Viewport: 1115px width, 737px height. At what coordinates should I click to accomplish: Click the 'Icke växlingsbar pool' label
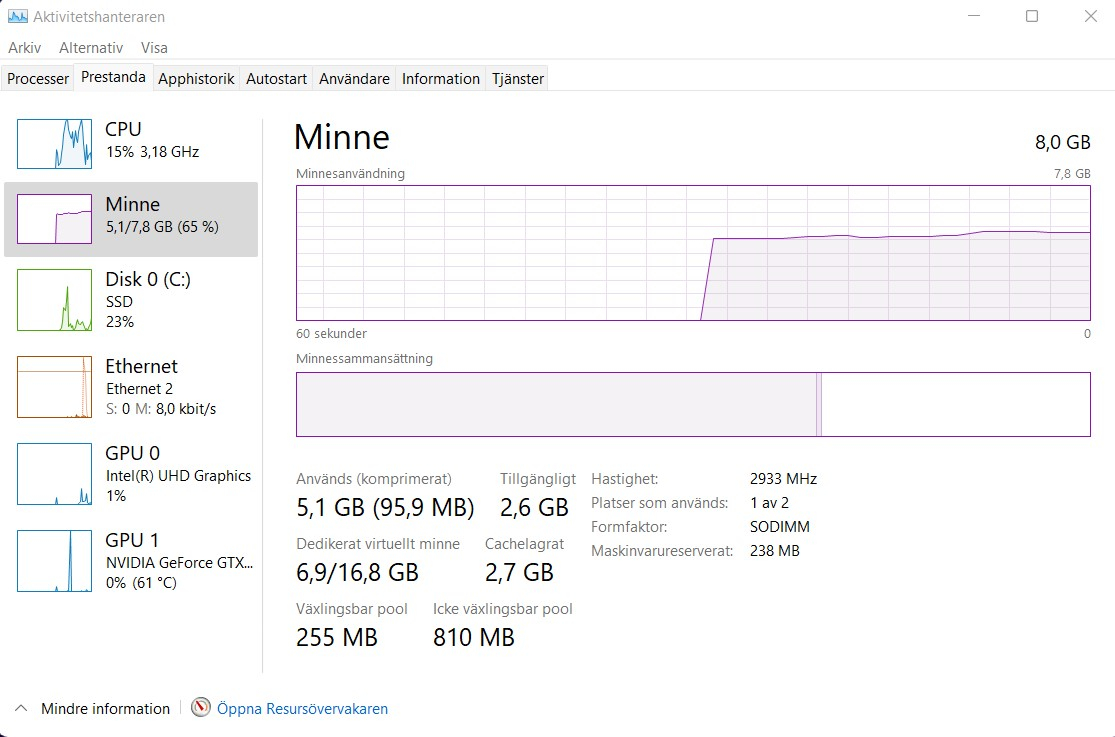pos(503,609)
